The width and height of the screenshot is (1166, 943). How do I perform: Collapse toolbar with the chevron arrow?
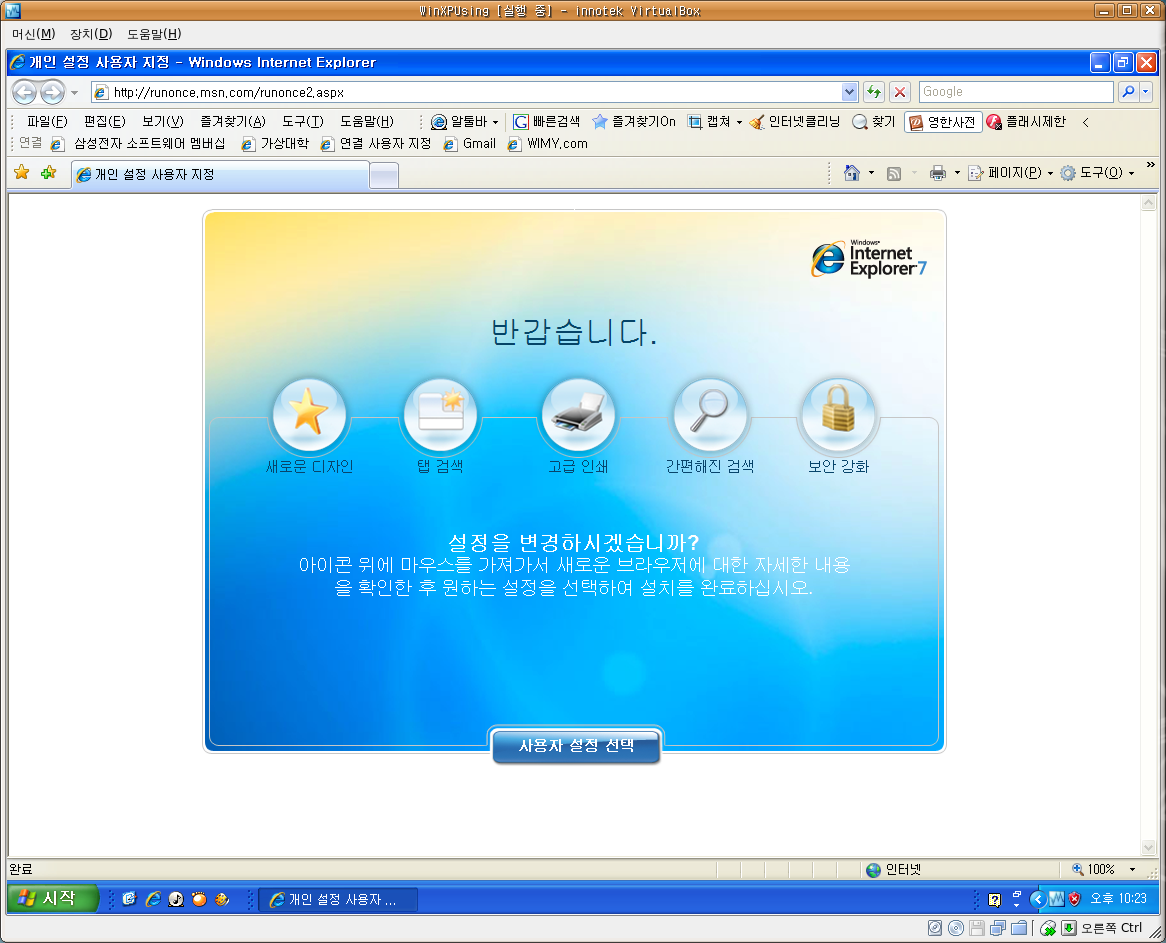tap(1086, 122)
